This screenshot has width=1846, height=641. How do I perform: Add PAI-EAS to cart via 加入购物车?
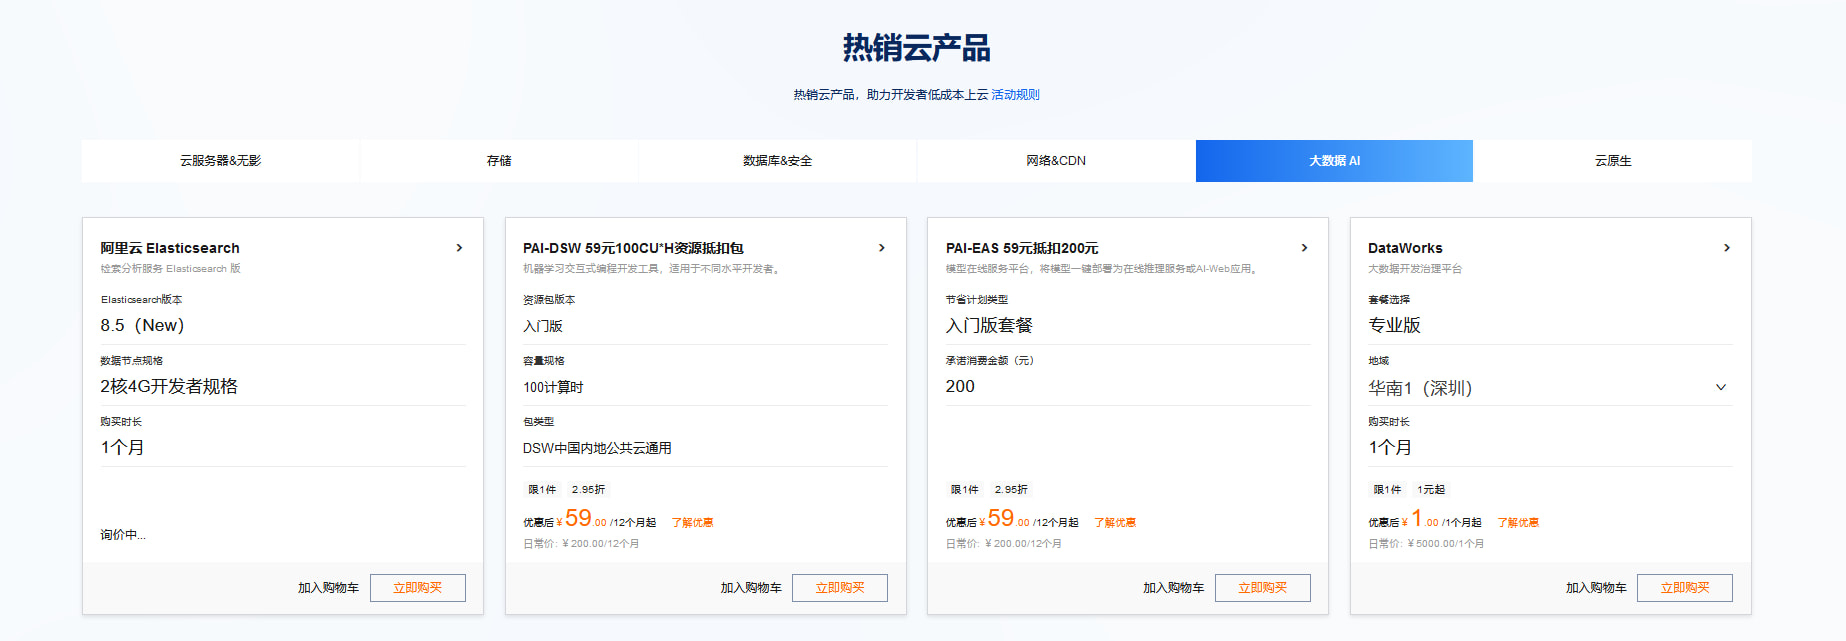pos(1174,588)
